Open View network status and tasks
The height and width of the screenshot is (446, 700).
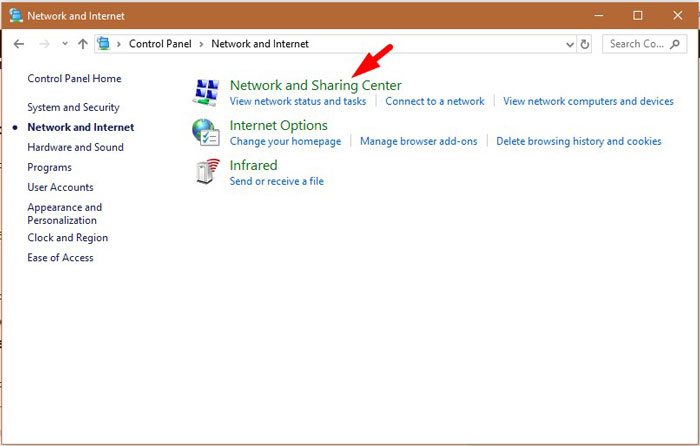[298, 101]
